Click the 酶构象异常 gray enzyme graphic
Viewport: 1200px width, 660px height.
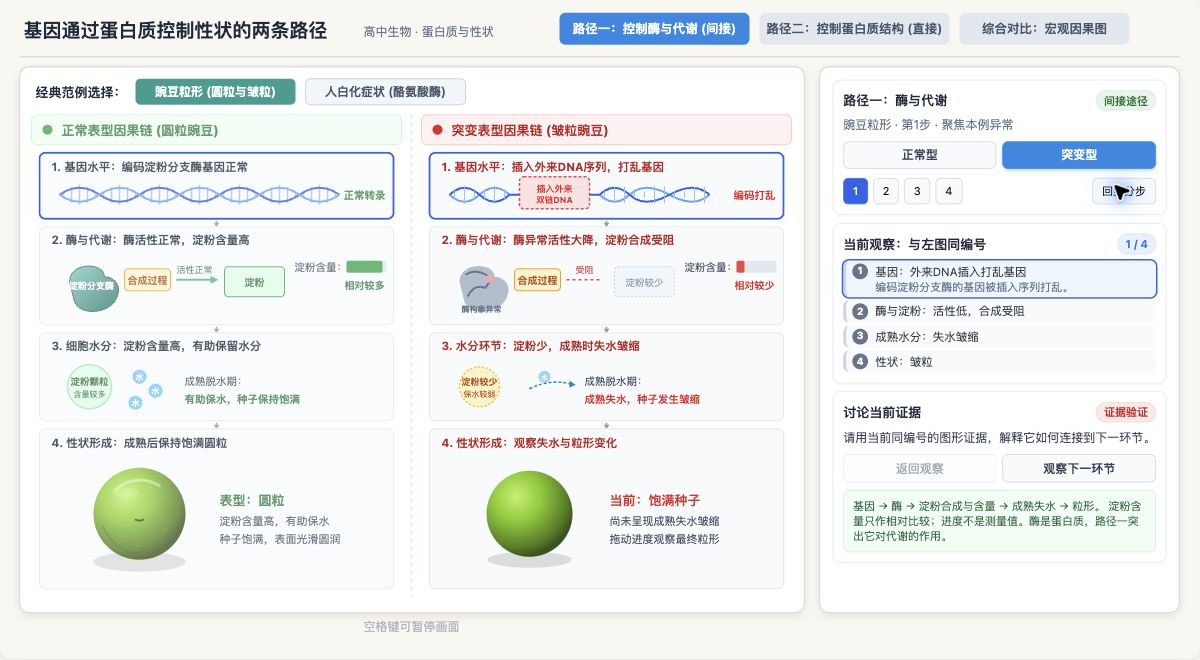point(482,288)
